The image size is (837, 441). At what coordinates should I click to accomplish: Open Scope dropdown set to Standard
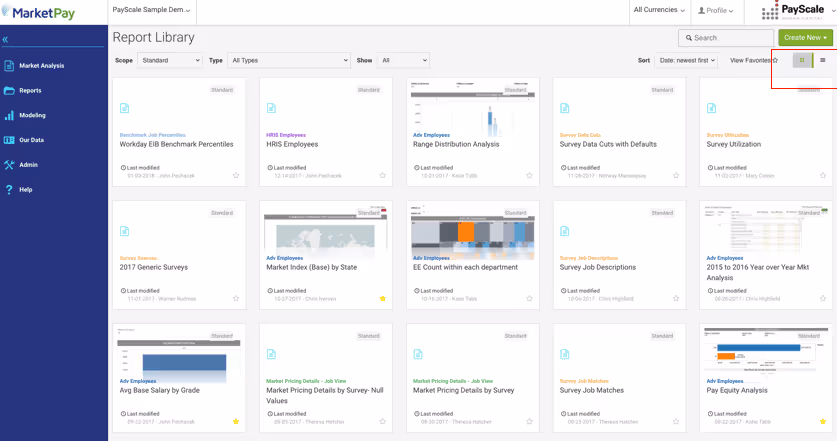point(170,60)
